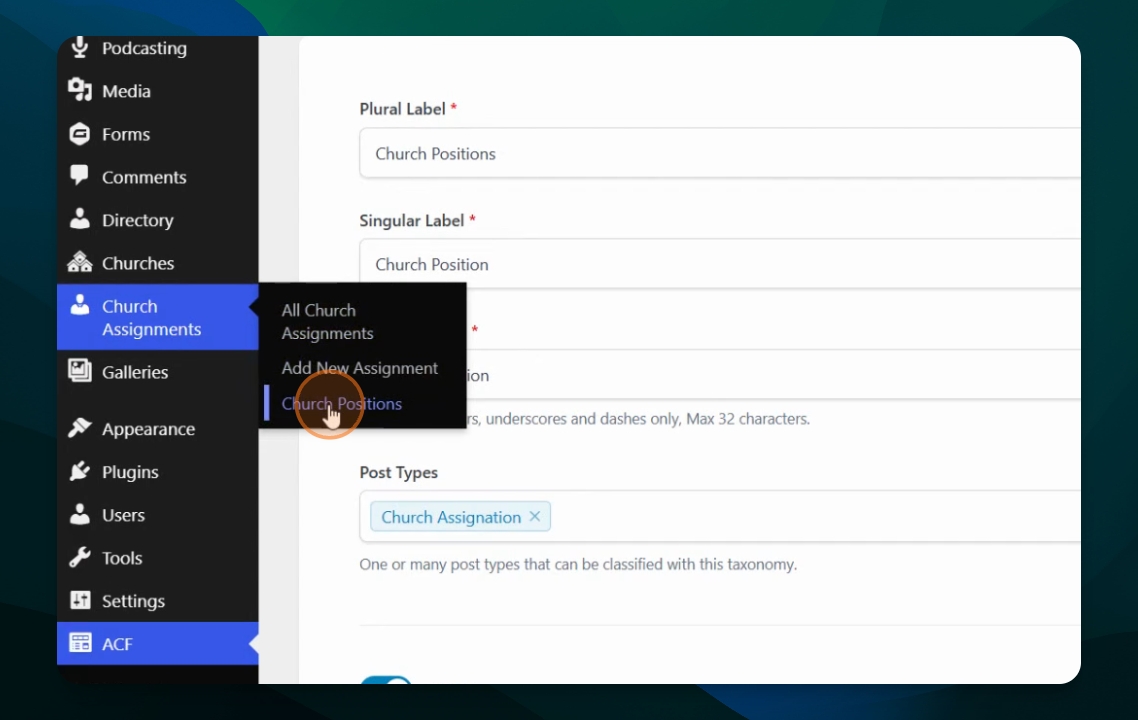Click the Users person icon
The image size is (1138, 720).
[79, 514]
